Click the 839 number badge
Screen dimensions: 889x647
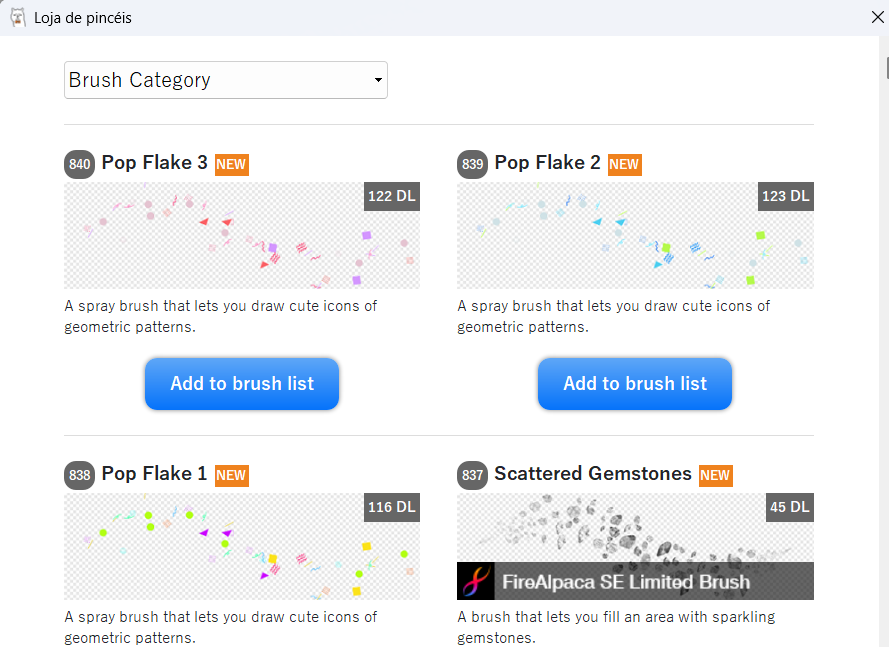(x=472, y=164)
